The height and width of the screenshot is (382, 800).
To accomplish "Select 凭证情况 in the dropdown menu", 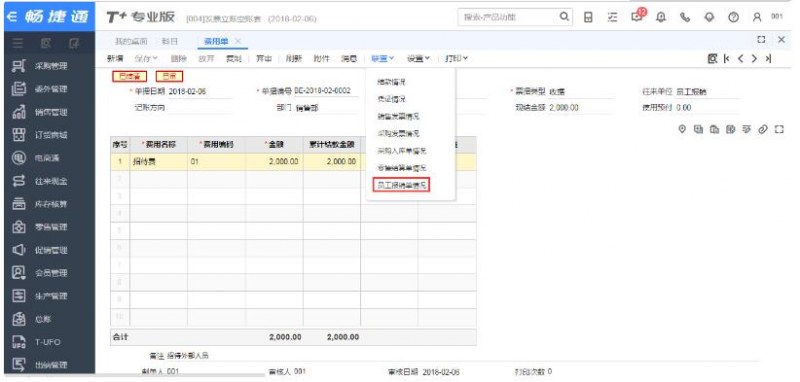I will click(391, 99).
